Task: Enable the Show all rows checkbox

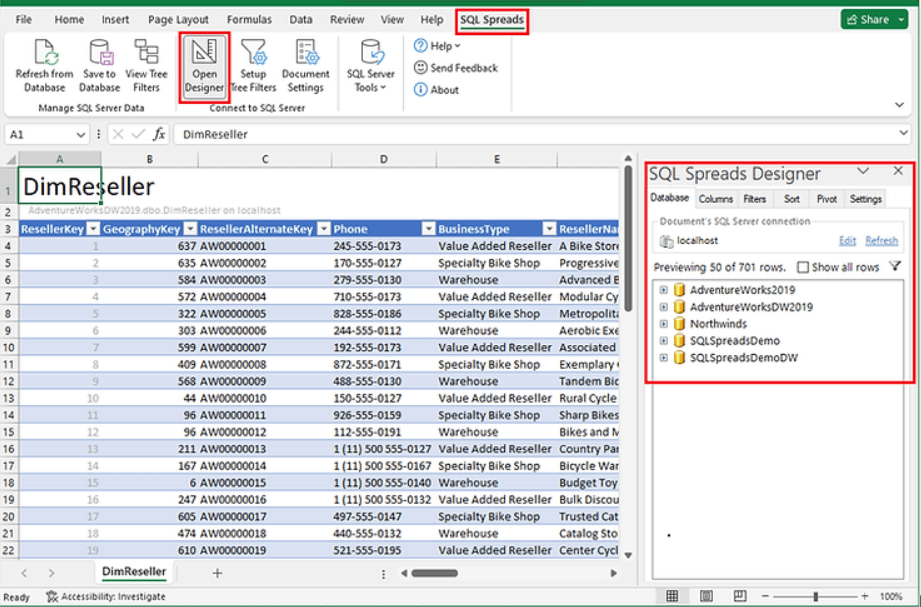Action: pyautogui.click(x=803, y=266)
